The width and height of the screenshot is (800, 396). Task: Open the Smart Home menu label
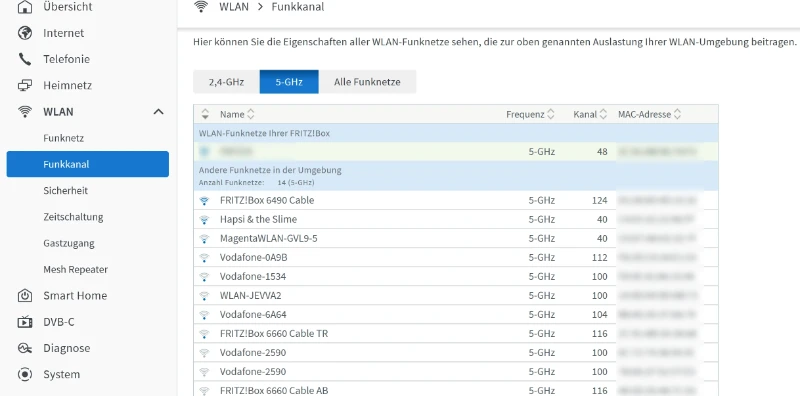point(75,295)
